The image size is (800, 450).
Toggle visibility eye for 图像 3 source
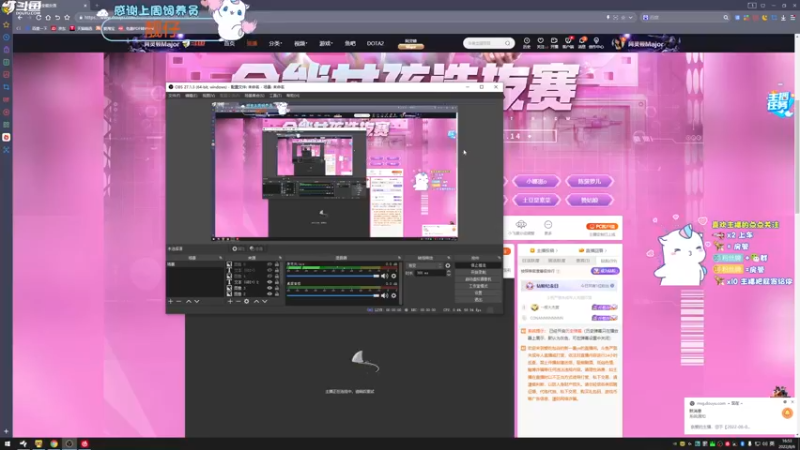(x=269, y=288)
